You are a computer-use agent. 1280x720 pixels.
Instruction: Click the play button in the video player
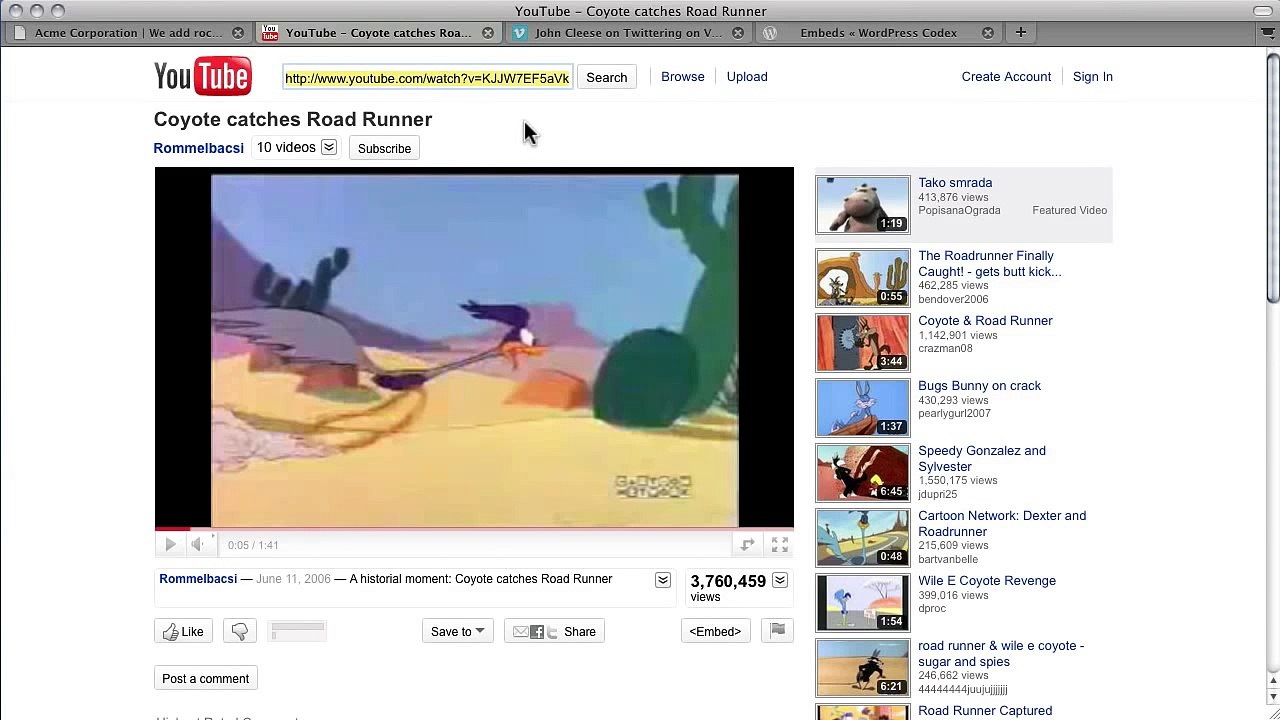tap(170, 545)
